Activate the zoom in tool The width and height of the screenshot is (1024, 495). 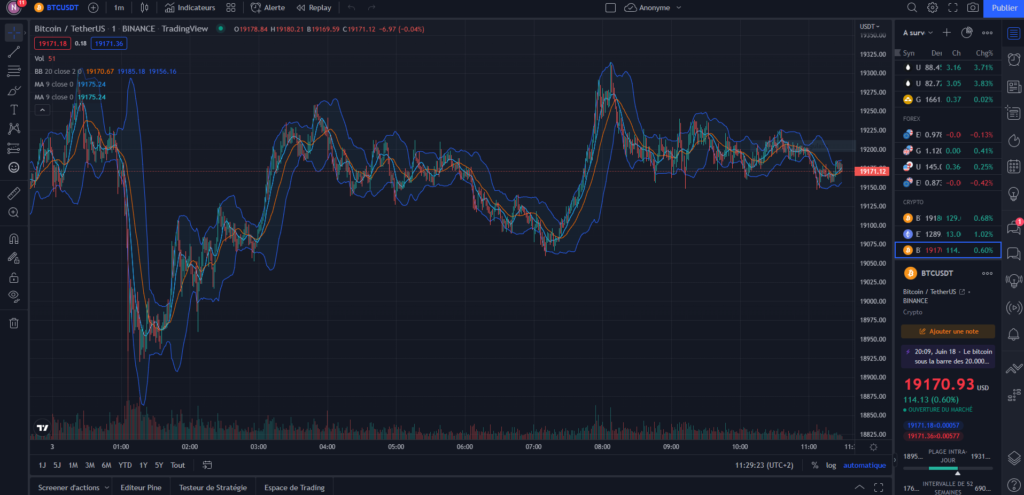tap(14, 212)
